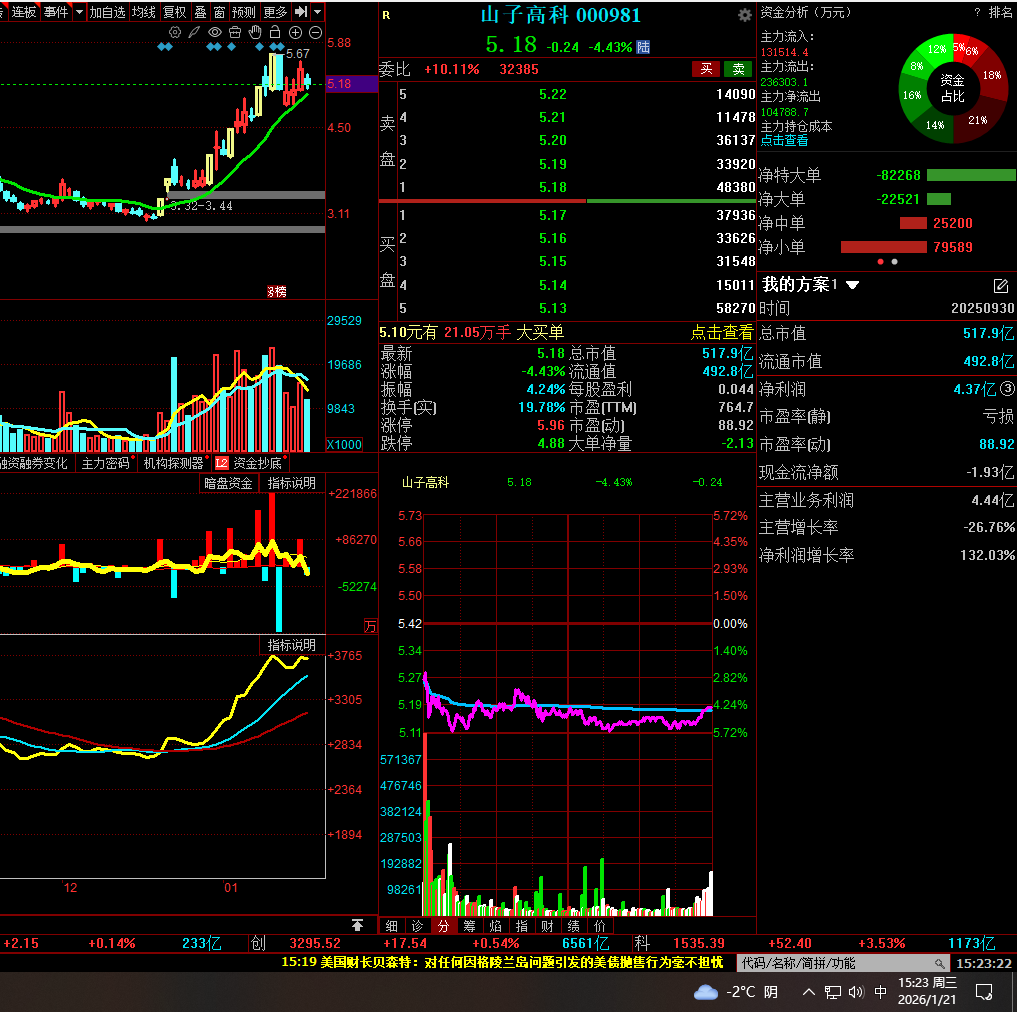Image resolution: width=1017 pixels, height=1012 pixels.
Task: Expand 我的方案1 dropdown arrow
Action: click(x=852, y=285)
